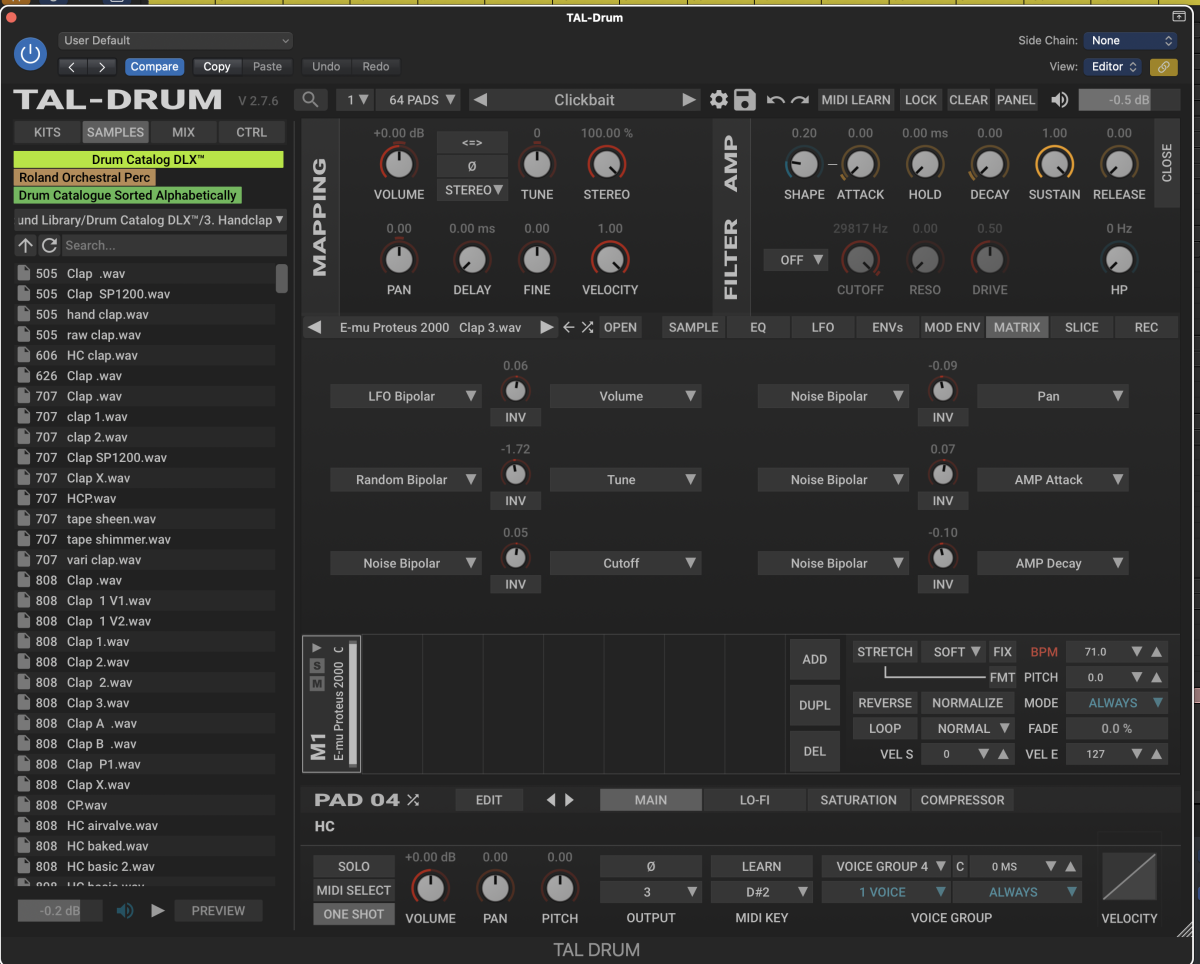Toggle preview speaker icon at bottom left
Viewport: 1200px width, 964px height.
[125, 911]
